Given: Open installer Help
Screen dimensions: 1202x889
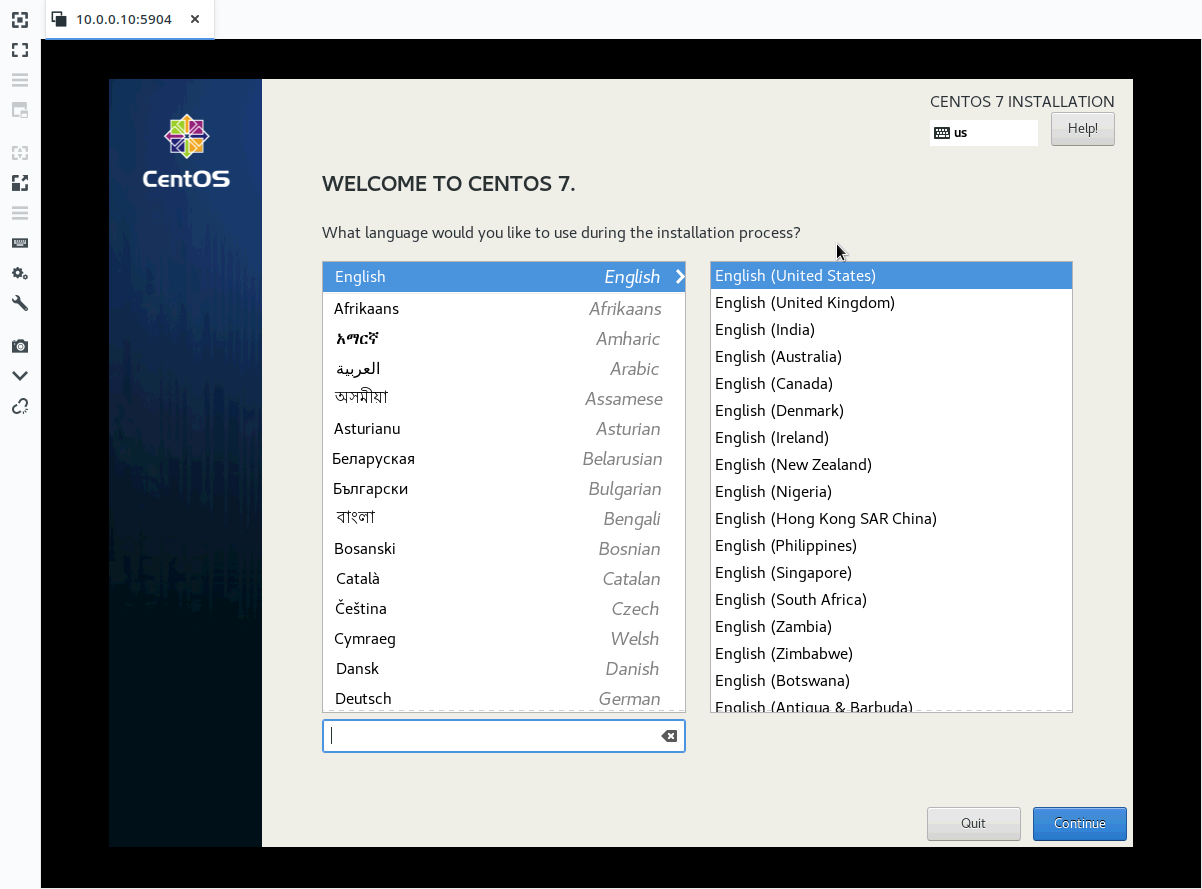Looking at the screenshot, I should pyautogui.click(x=1082, y=129).
